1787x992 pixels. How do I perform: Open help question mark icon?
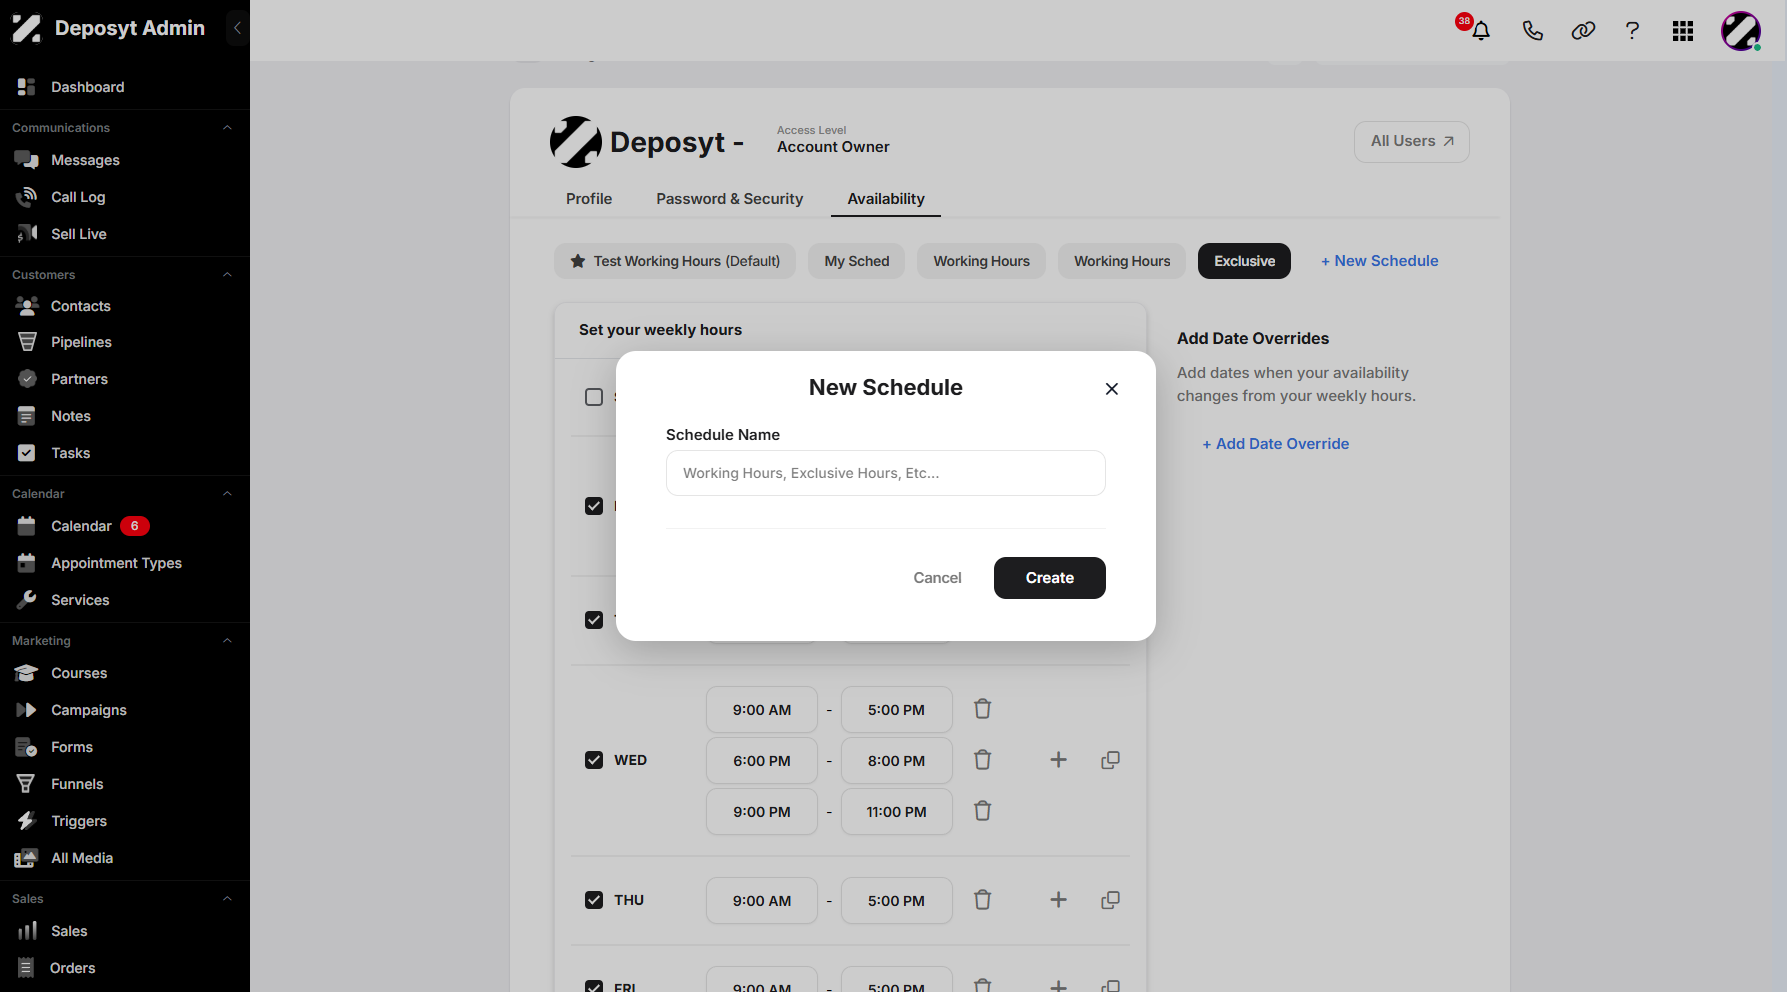(x=1632, y=31)
